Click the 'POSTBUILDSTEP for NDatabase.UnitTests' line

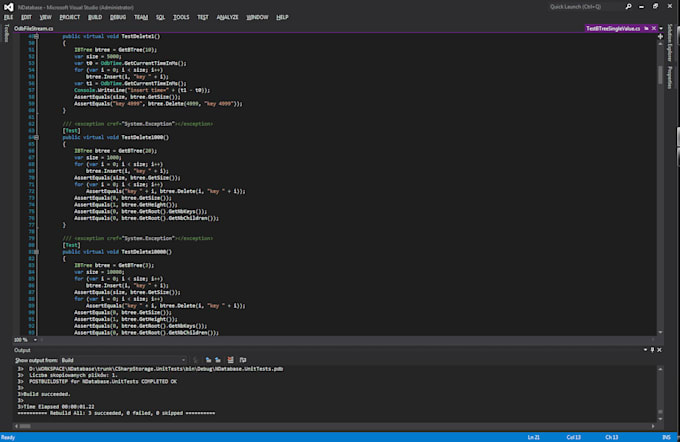pyautogui.click(x=97, y=381)
